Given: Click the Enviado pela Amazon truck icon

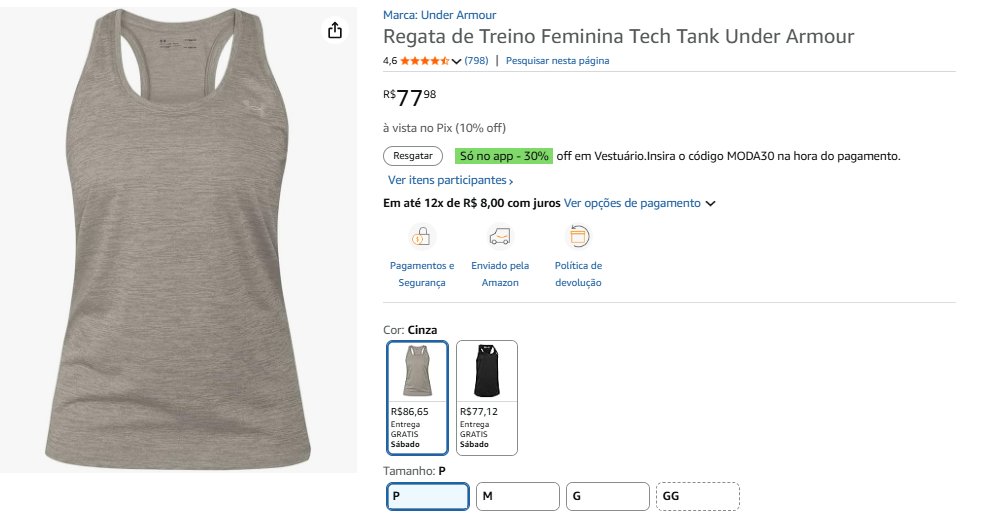Looking at the screenshot, I should [x=500, y=237].
